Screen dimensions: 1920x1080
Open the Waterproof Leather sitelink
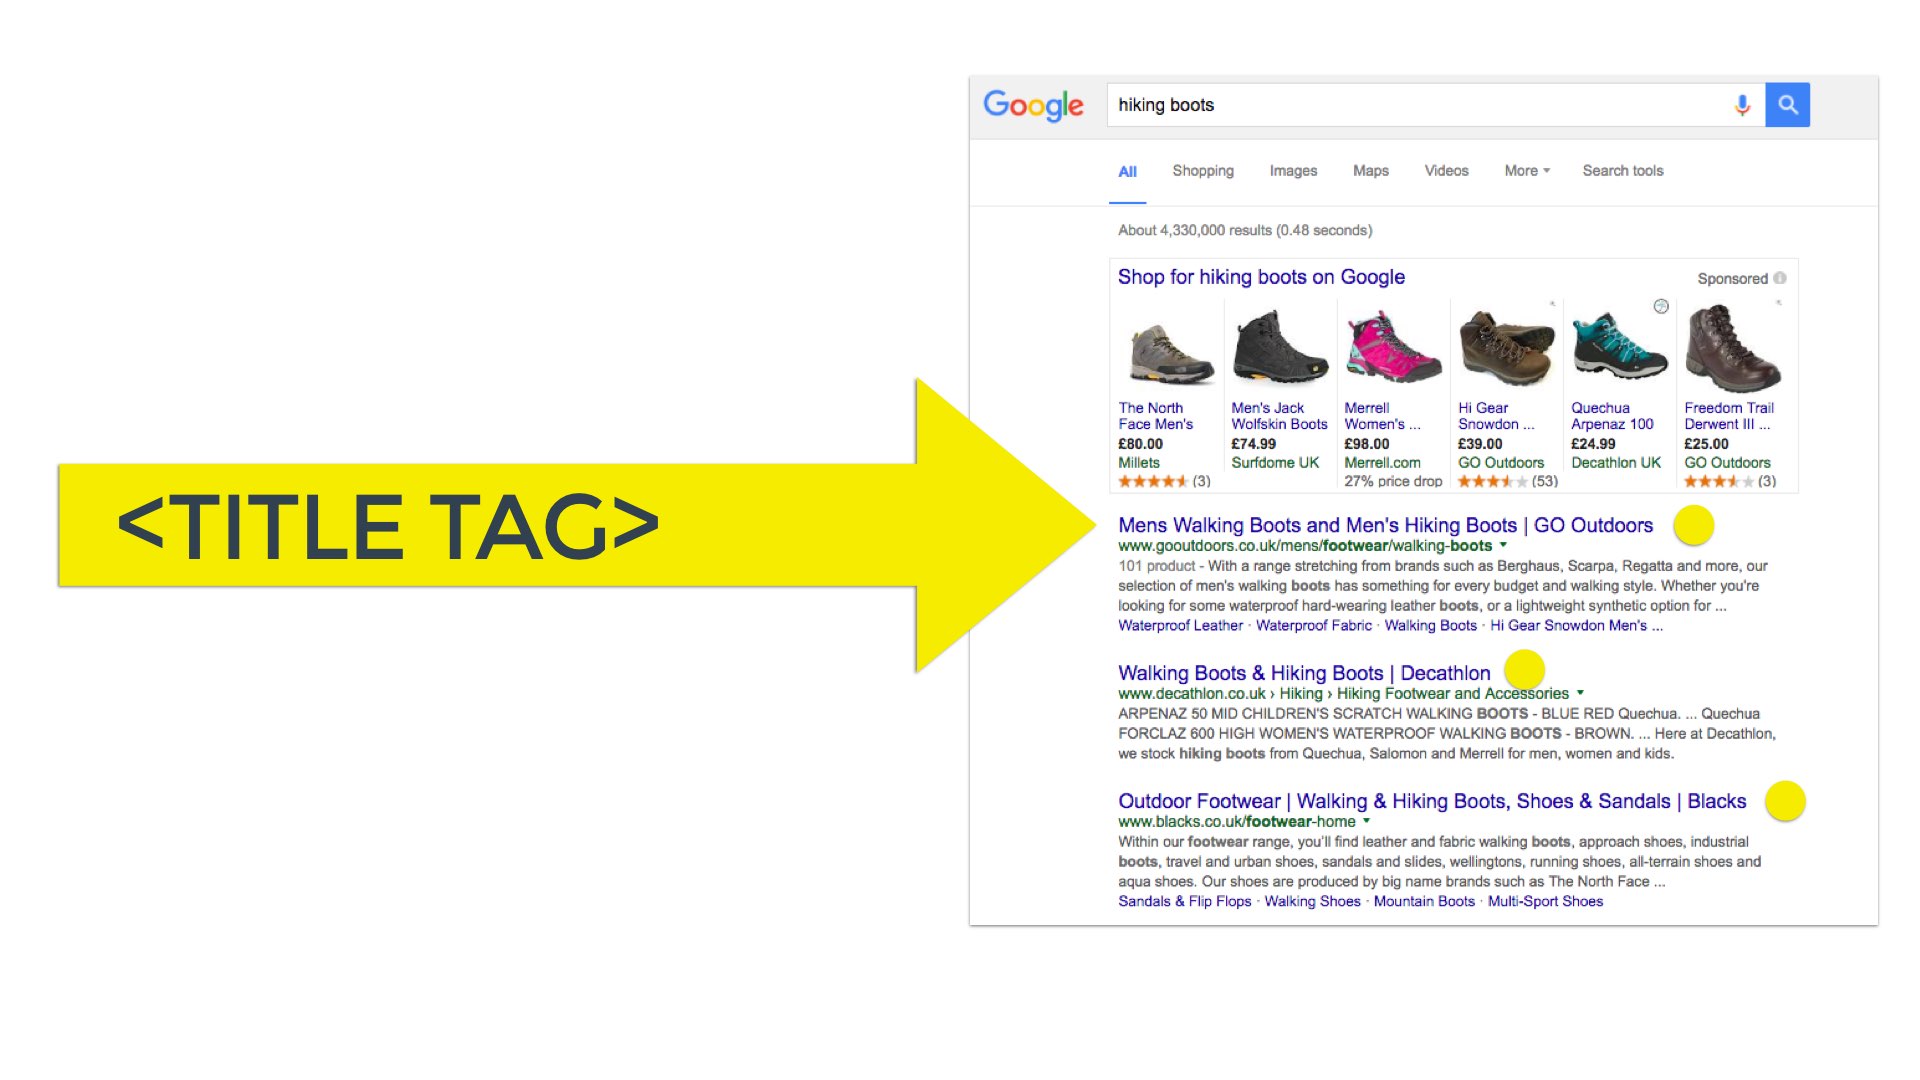click(1180, 626)
